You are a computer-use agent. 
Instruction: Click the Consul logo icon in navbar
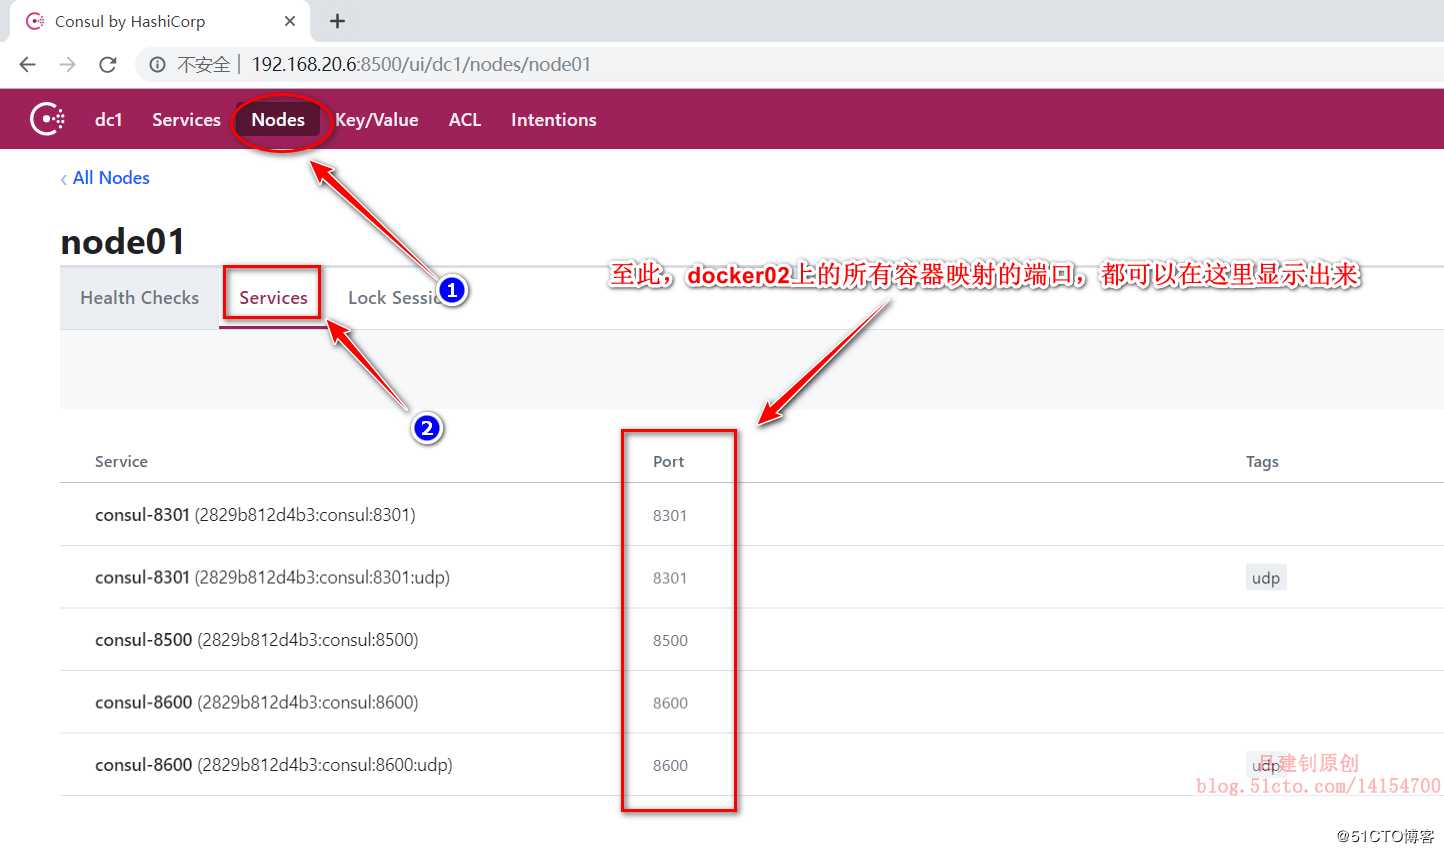47,119
